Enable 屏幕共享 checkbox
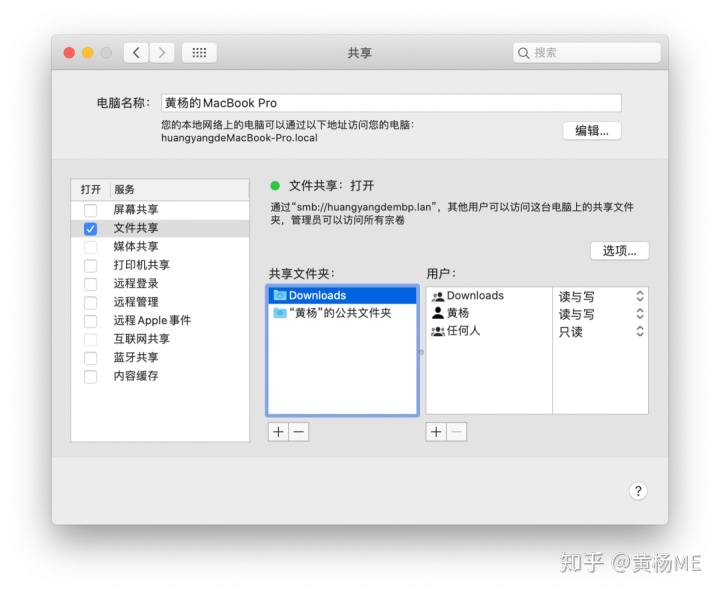This screenshot has height=593, width=720. click(90, 210)
